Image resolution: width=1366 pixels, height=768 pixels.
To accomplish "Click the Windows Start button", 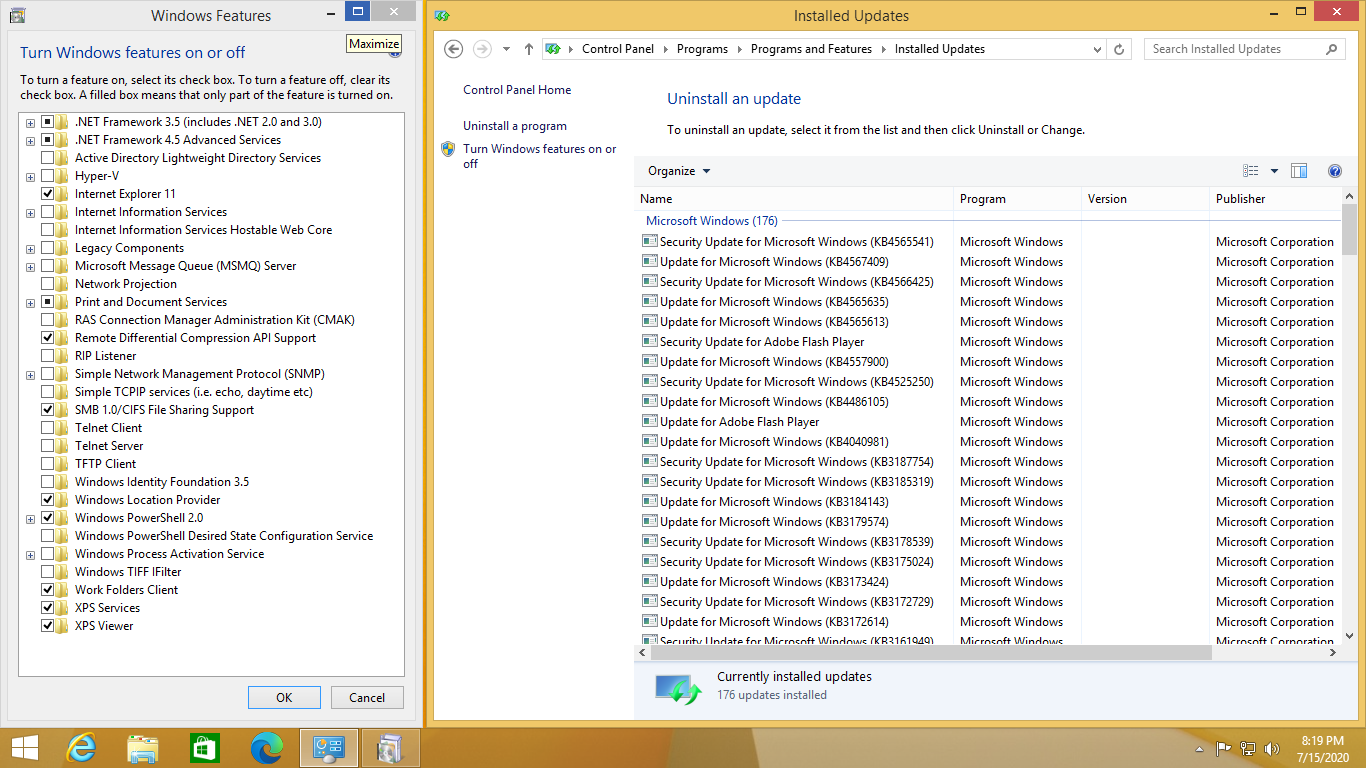I will point(25,748).
